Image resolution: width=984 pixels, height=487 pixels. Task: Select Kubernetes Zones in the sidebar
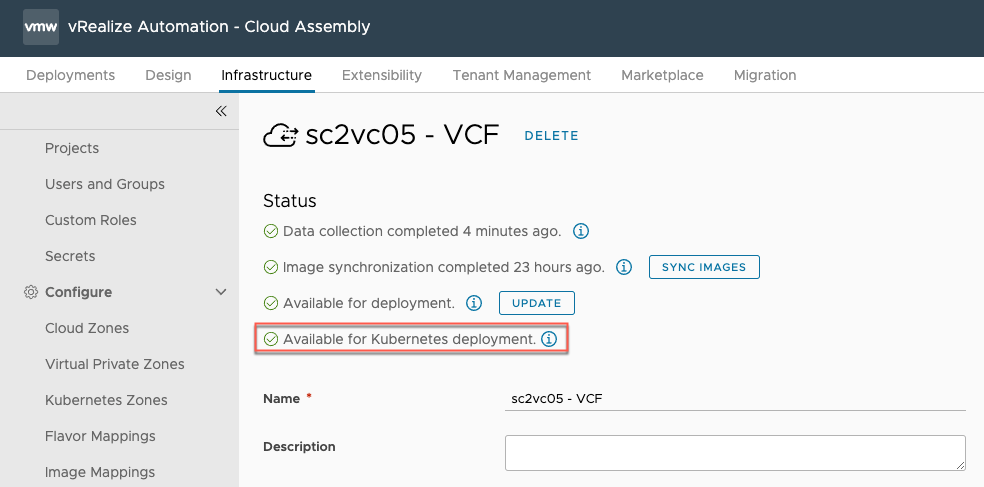(106, 400)
